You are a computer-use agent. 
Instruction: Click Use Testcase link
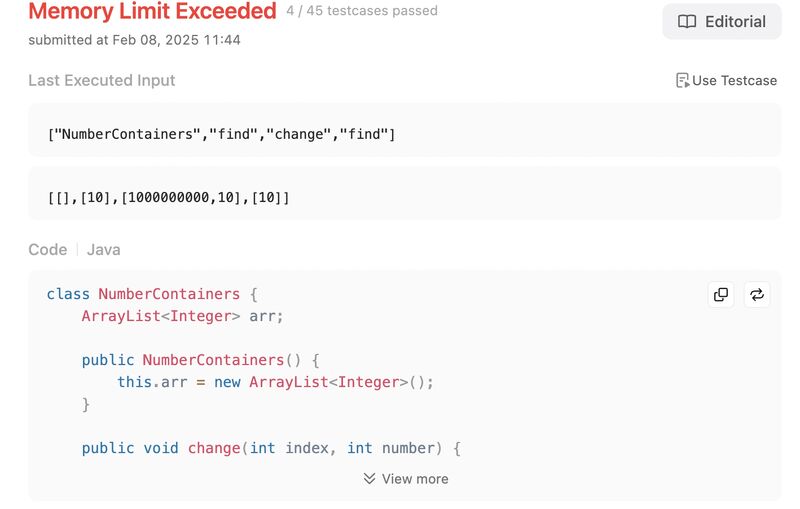coord(726,81)
